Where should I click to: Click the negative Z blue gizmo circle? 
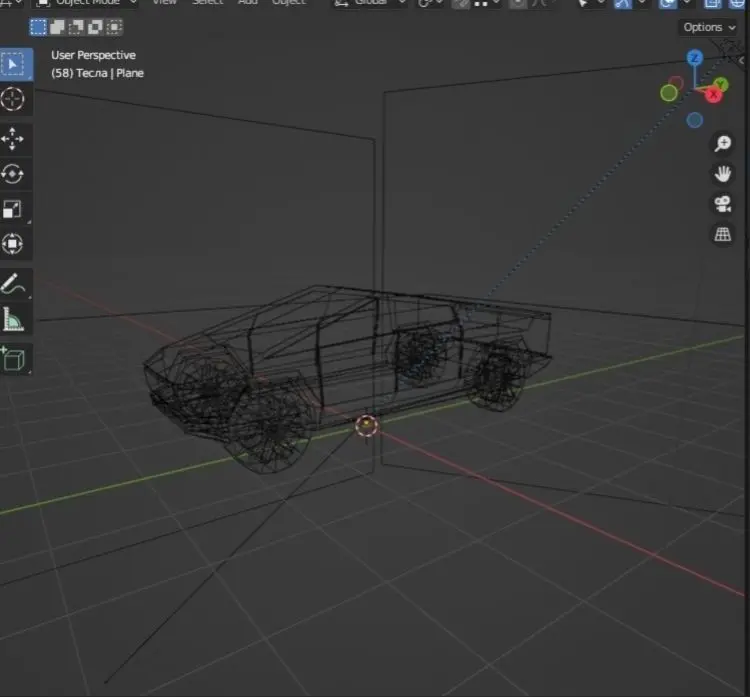(695, 120)
